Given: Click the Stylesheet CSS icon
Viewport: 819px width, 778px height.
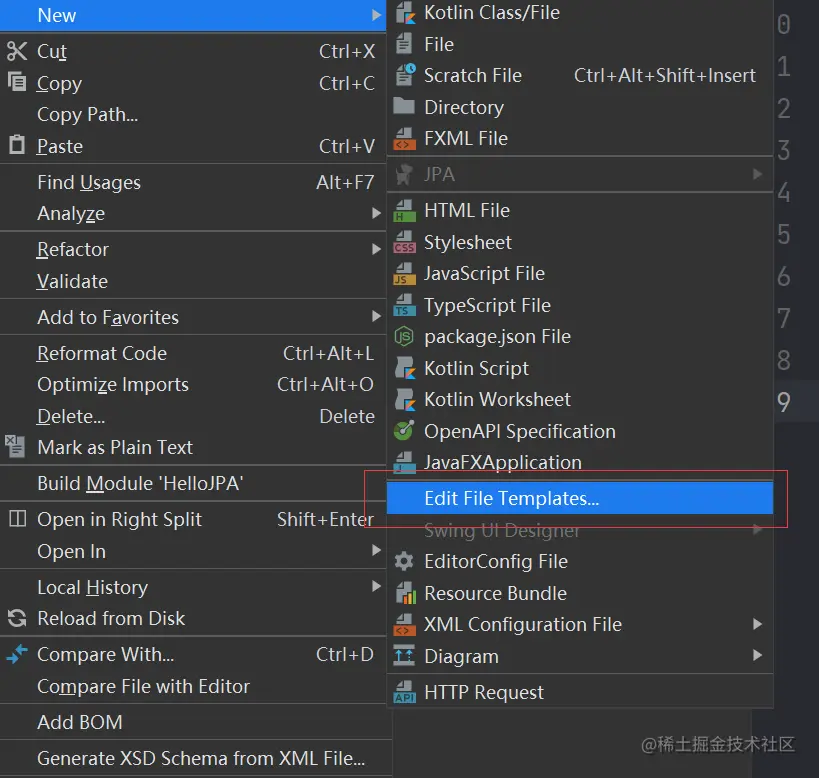Looking at the screenshot, I should [404, 243].
